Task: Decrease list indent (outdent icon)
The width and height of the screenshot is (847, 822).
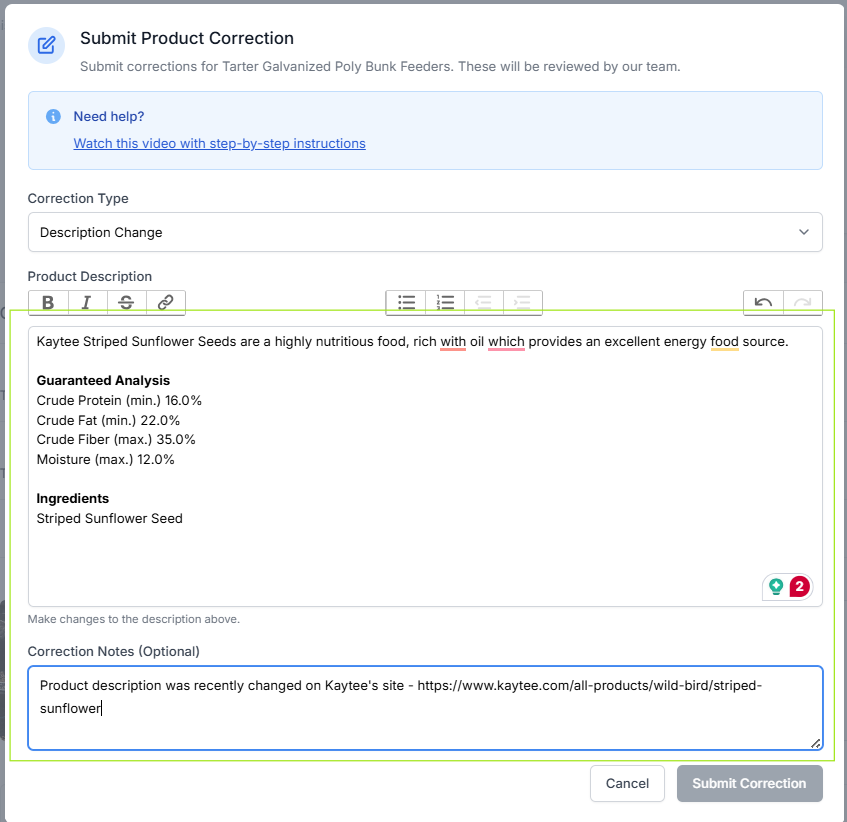Action: tap(483, 302)
